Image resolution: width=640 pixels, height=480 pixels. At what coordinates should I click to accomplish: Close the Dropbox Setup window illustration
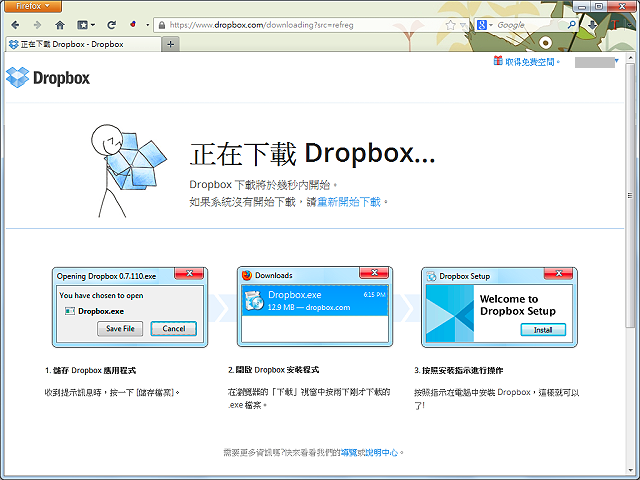click(x=559, y=274)
